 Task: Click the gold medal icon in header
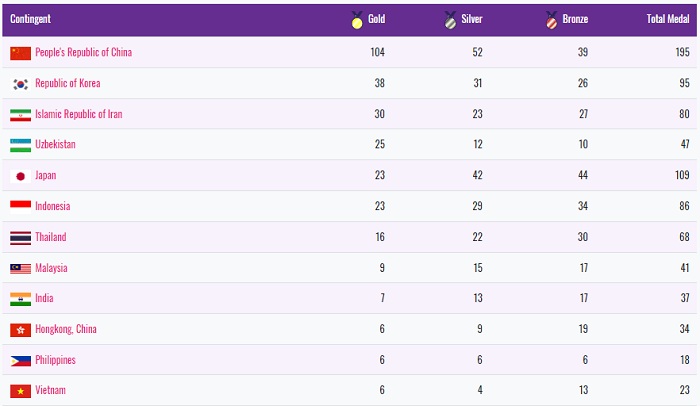[357, 20]
